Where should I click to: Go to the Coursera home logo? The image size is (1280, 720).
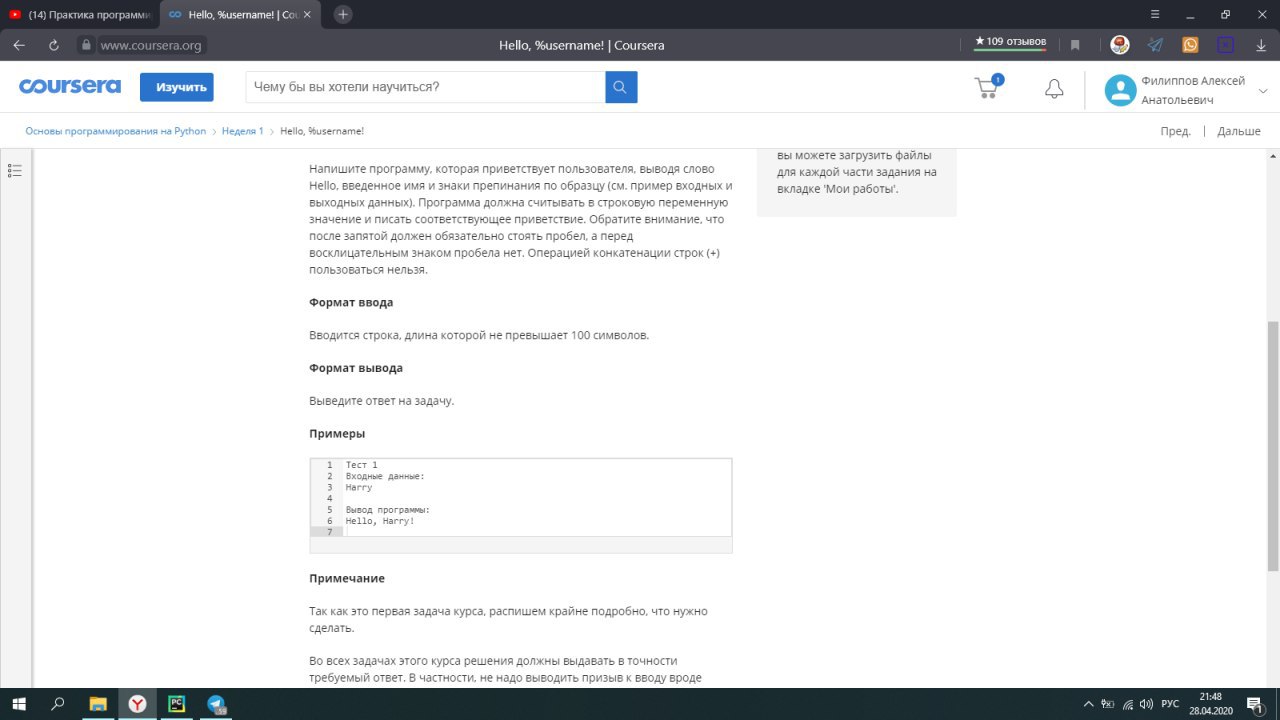[70, 87]
